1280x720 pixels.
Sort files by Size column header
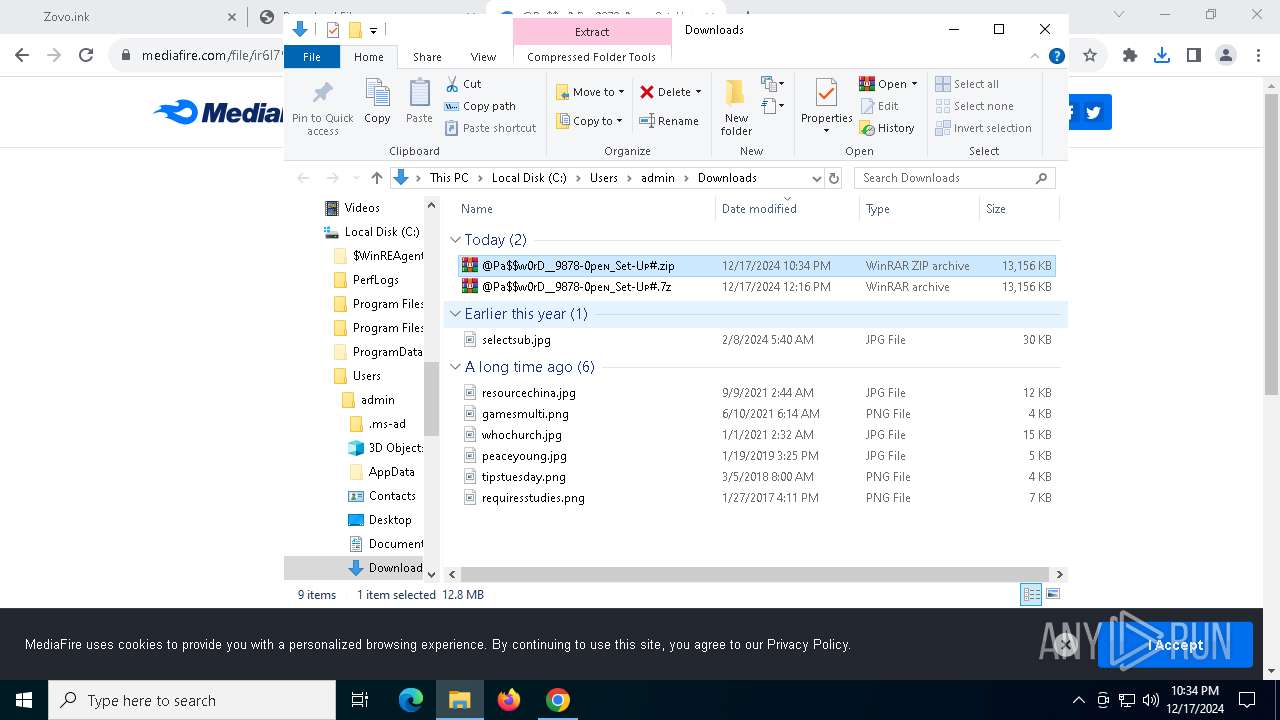pos(1018,209)
